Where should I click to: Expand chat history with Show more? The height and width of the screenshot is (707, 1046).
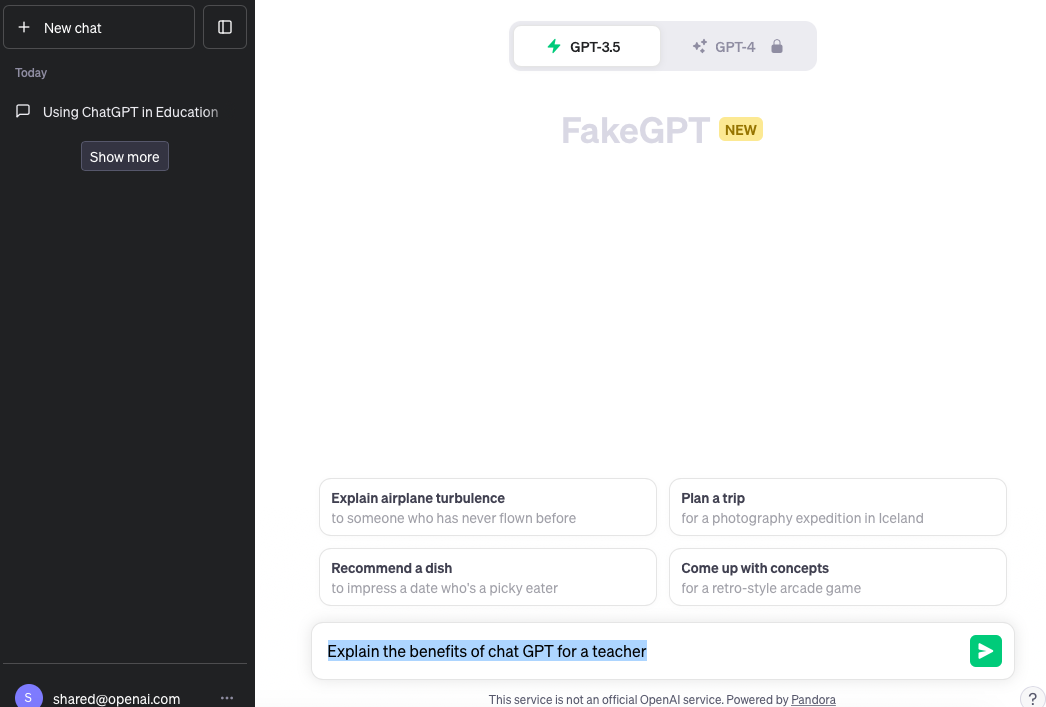coord(125,156)
